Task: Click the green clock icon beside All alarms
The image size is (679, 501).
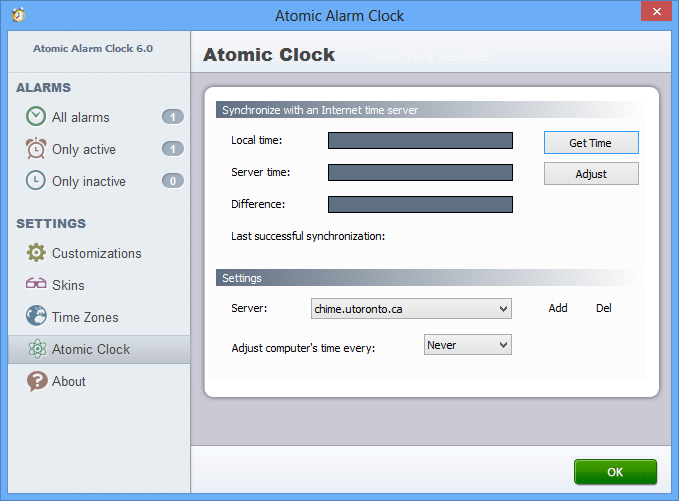Action: pyautogui.click(x=36, y=116)
